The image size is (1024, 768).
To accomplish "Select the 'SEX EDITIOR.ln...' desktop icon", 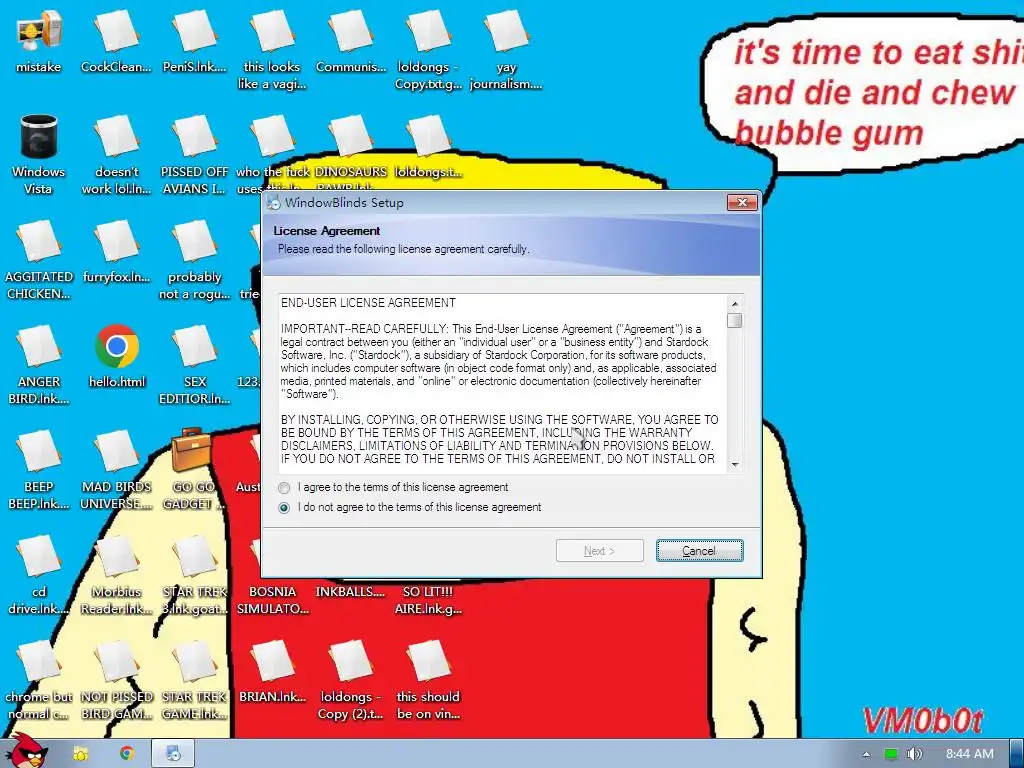I will click(x=194, y=366).
